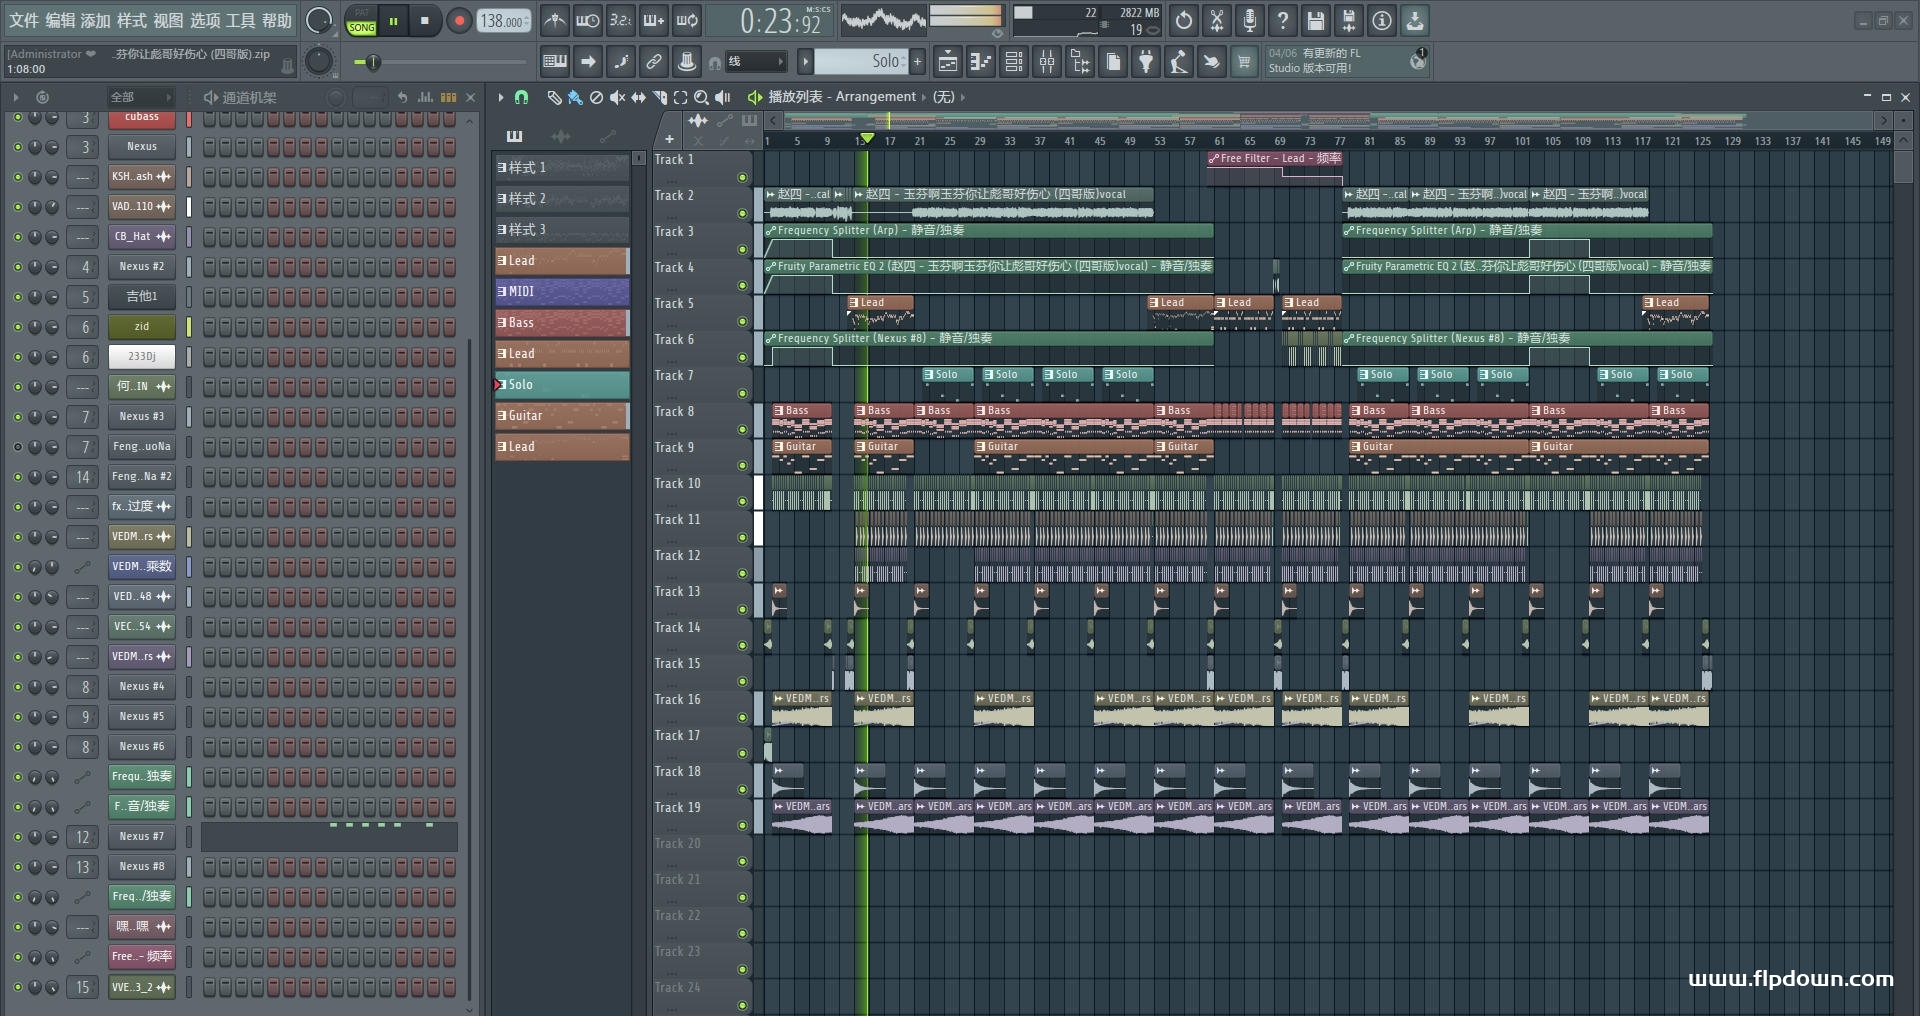Click the microphone one-click recording icon
Image resolution: width=1920 pixels, height=1016 pixels.
[1249, 21]
